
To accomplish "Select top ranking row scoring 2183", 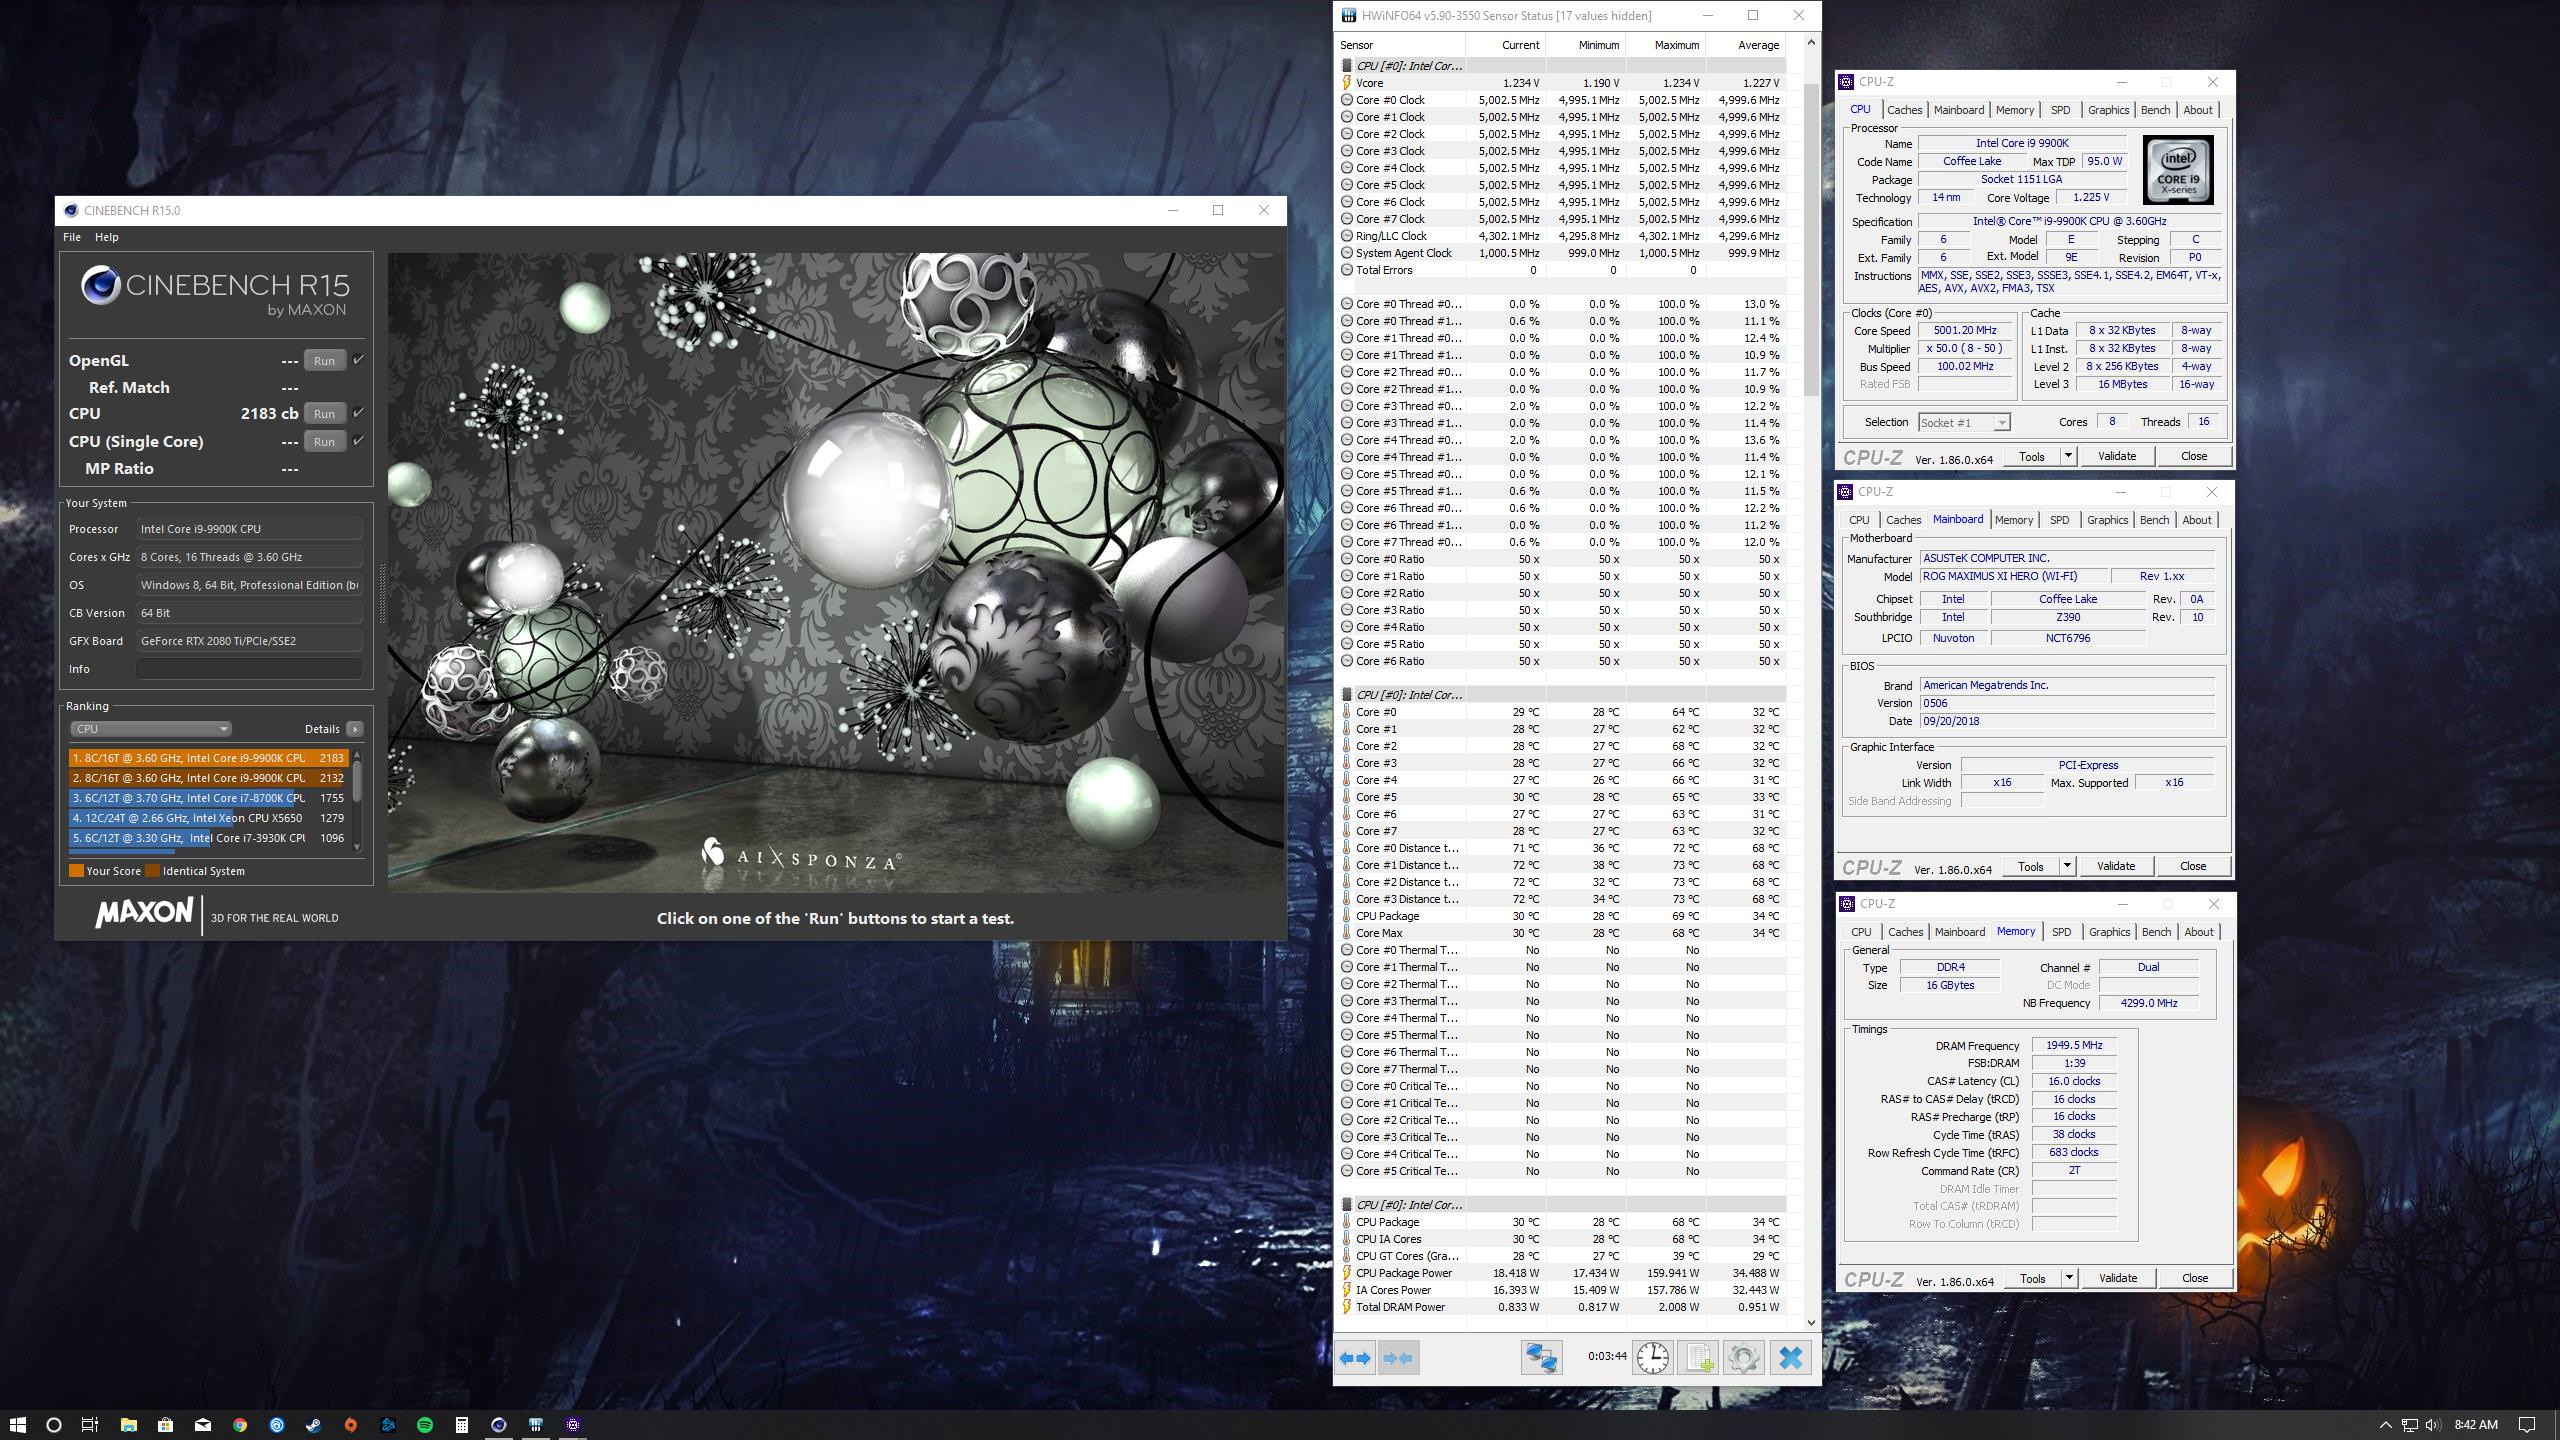I will click(208, 758).
